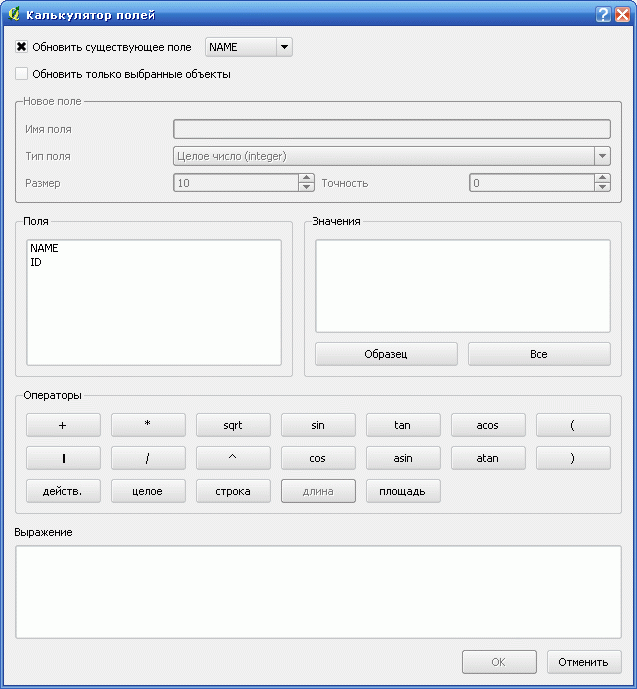Insert the power ^ operator

233,458
